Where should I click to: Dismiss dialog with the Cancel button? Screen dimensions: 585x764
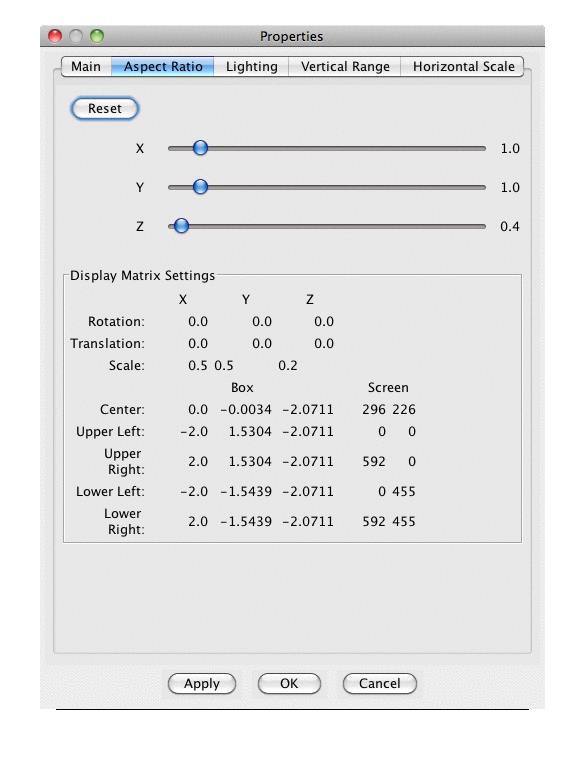379,684
